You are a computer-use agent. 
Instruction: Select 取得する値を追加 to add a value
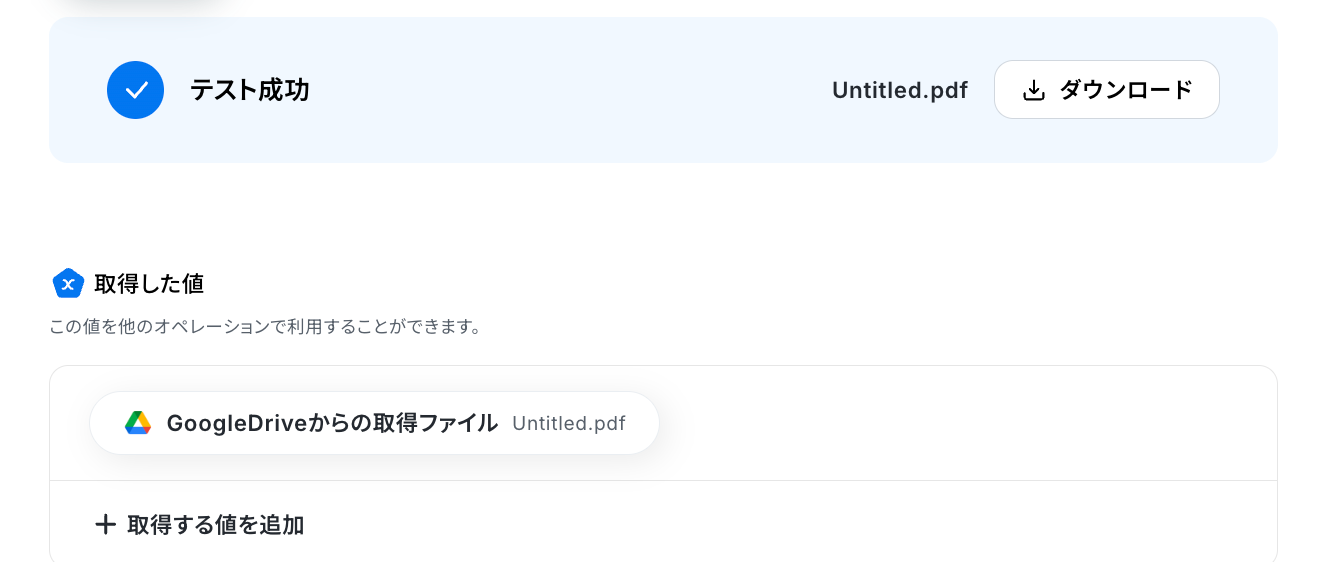(199, 525)
